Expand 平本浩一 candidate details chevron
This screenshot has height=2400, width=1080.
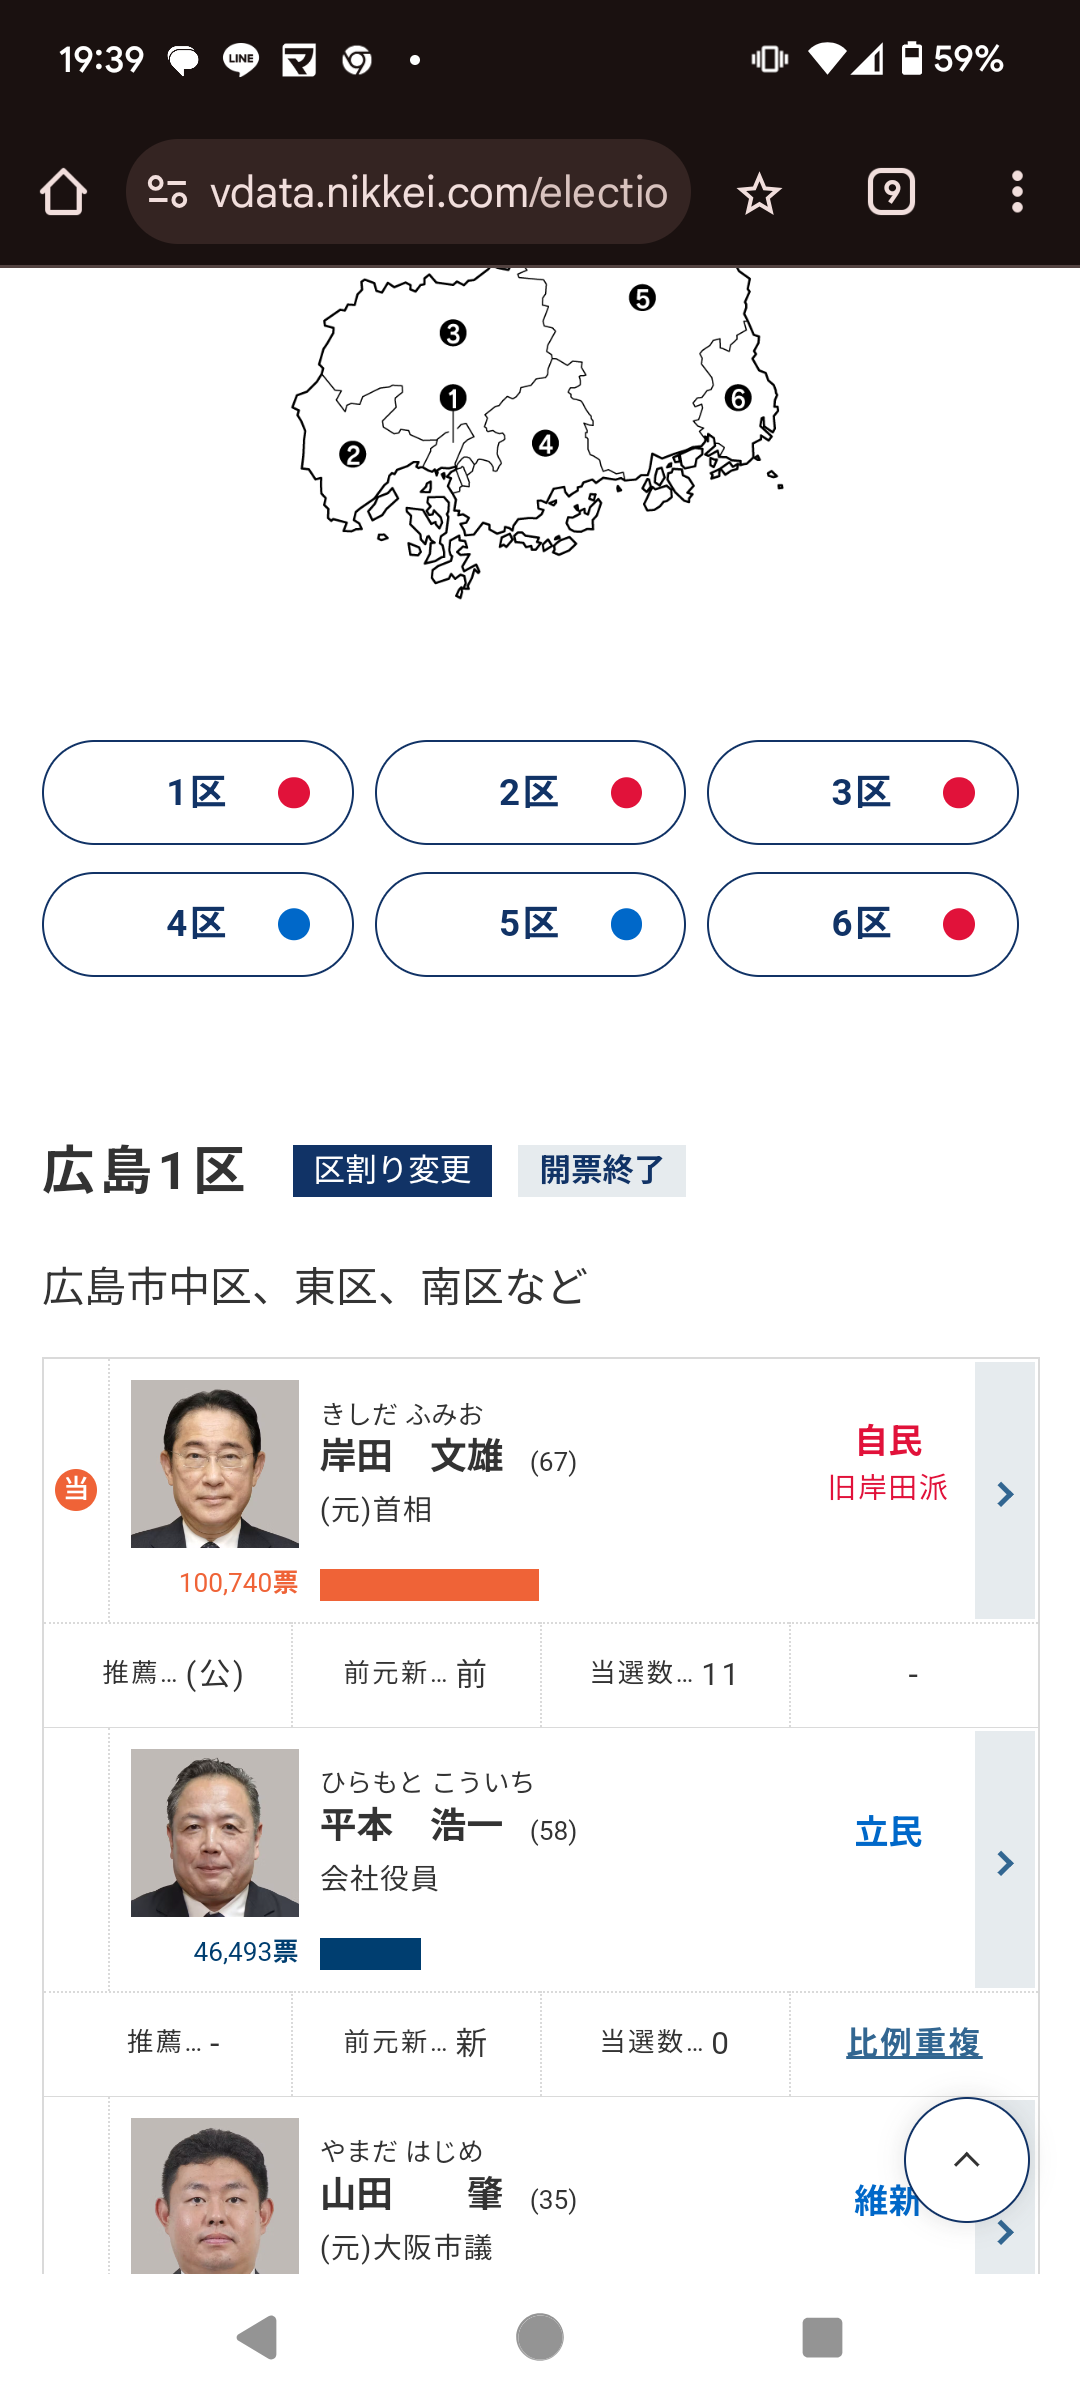[x=1005, y=1862]
